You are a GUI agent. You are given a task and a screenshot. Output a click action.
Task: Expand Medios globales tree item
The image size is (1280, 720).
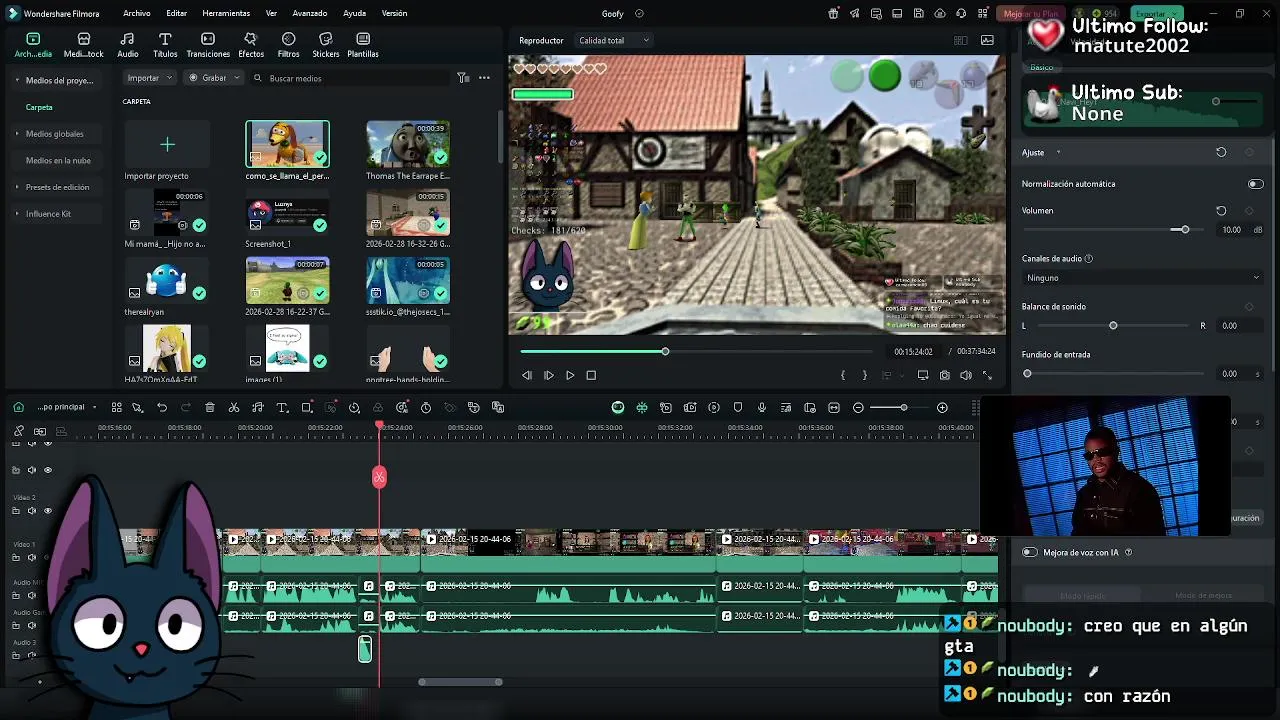tap(17, 134)
